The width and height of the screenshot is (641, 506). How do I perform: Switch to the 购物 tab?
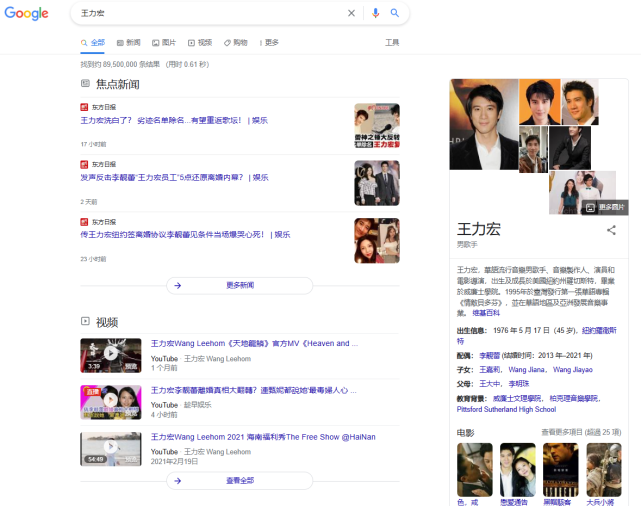click(235, 43)
